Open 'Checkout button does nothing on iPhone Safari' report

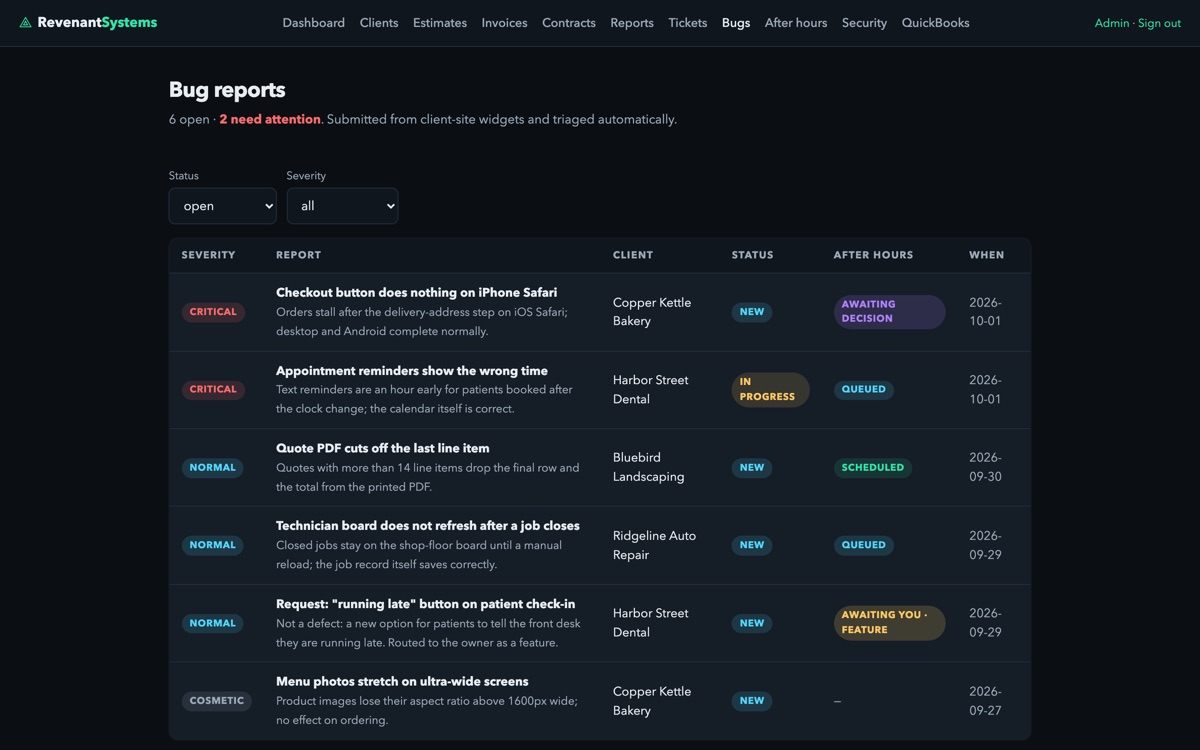[x=417, y=292]
